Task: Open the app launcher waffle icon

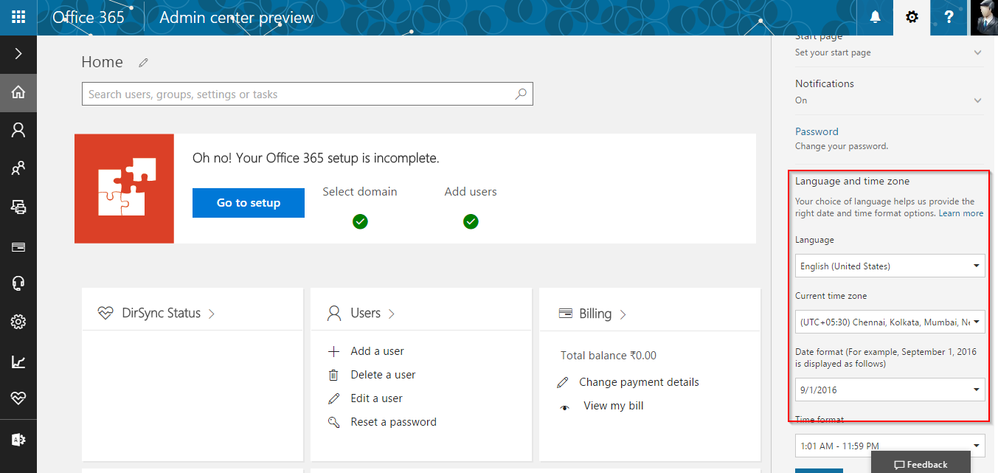Action: click(x=18, y=17)
